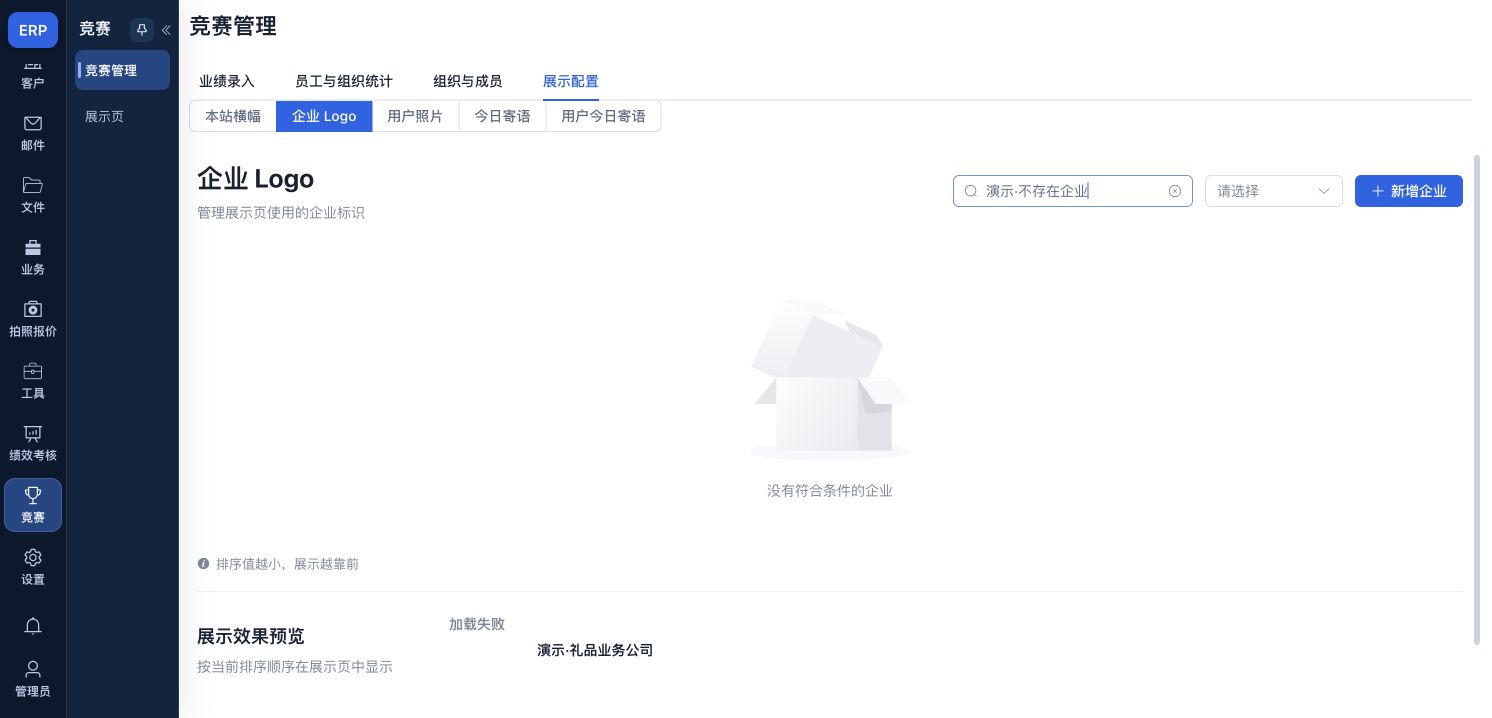Viewport: 1492px width, 718px height.
Task: Open notifications bell icon
Action: click(x=33, y=626)
